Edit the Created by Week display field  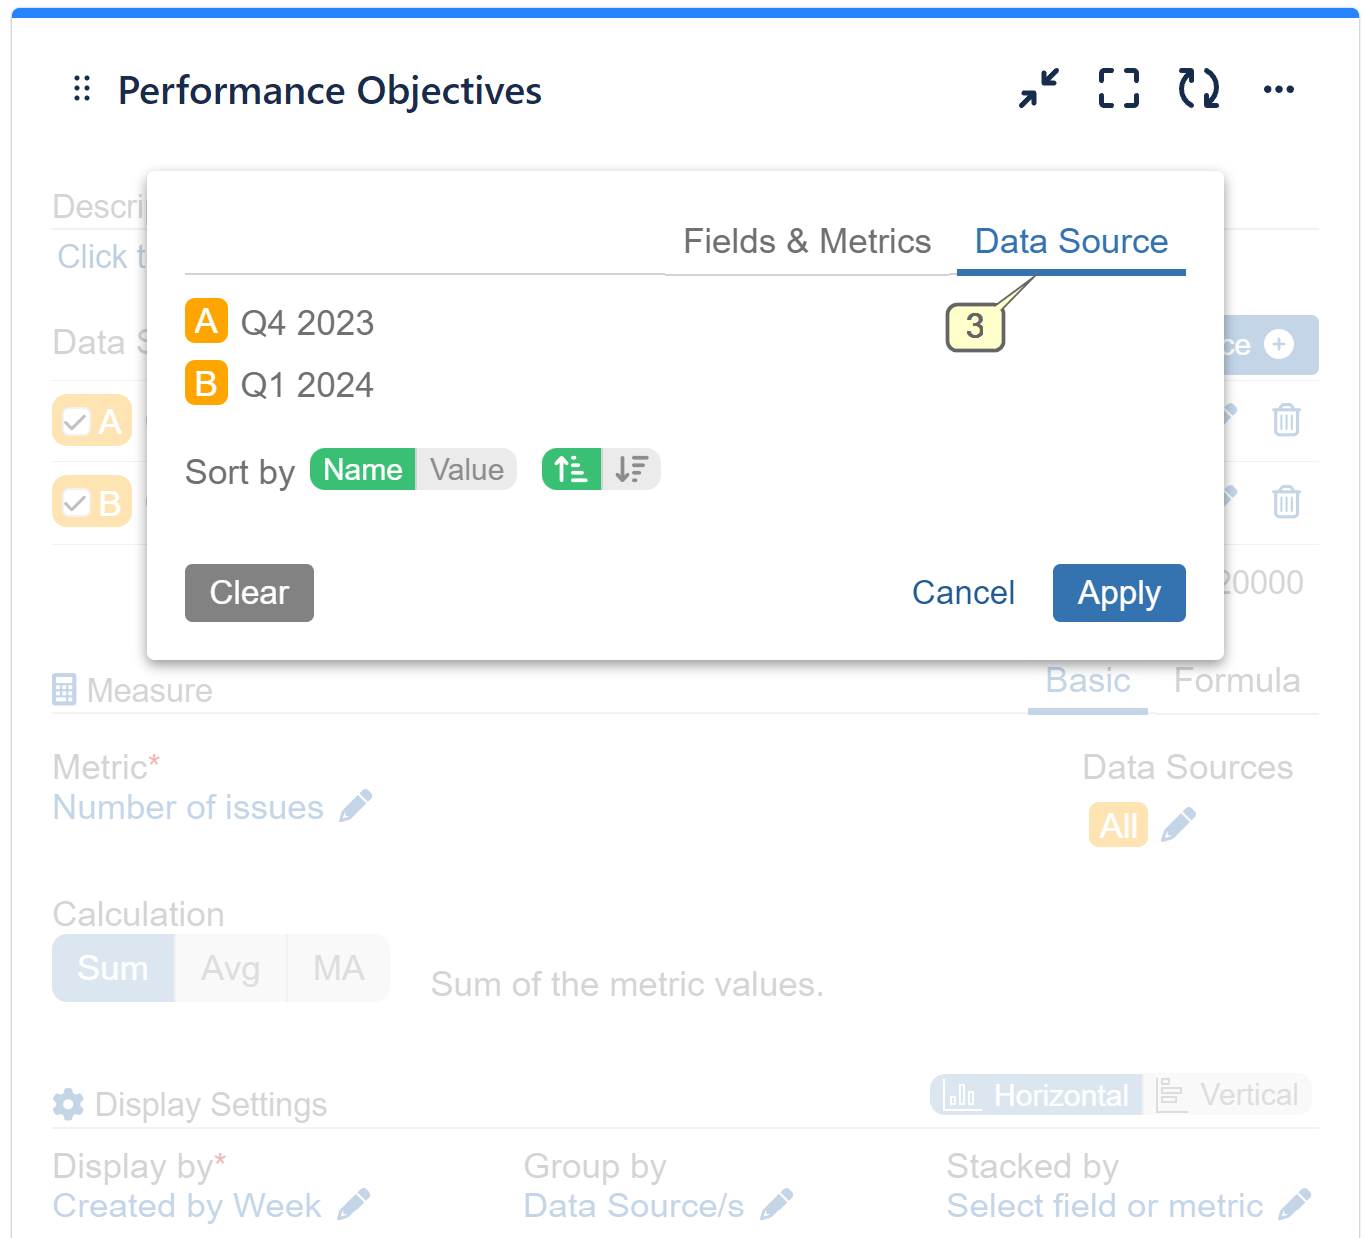pos(356,1204)
